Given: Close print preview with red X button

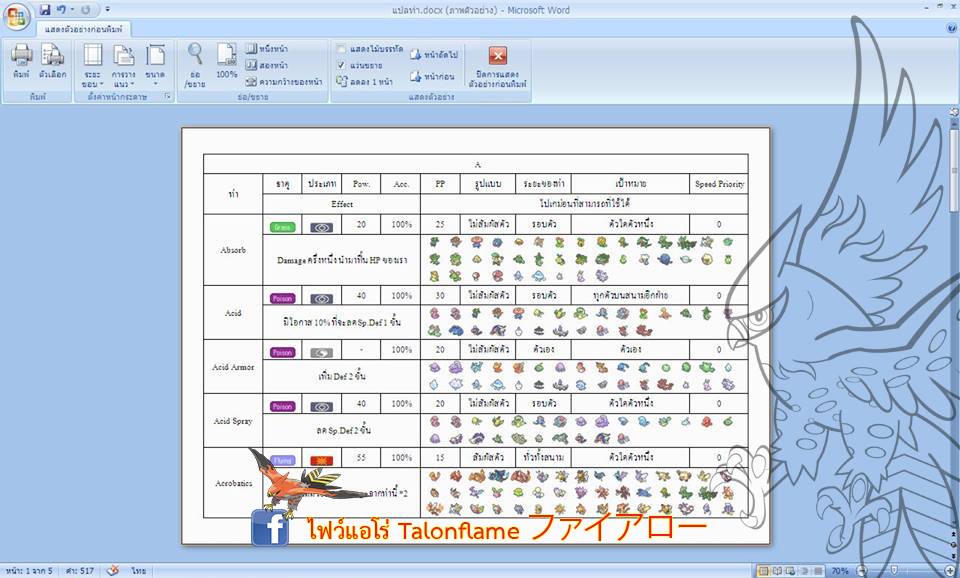Looking at the screenshot, I should tap(498, 56).
